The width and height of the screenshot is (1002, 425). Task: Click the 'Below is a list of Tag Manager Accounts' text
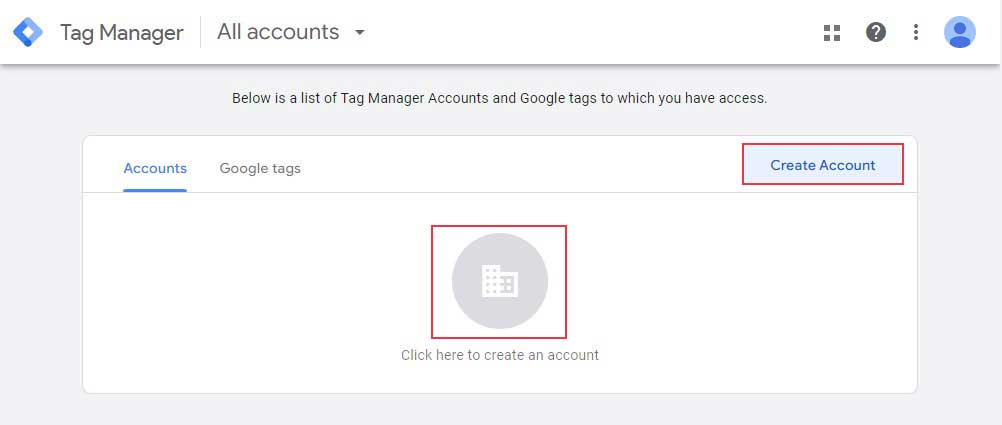pyautogui.click(x=499, y=98)
